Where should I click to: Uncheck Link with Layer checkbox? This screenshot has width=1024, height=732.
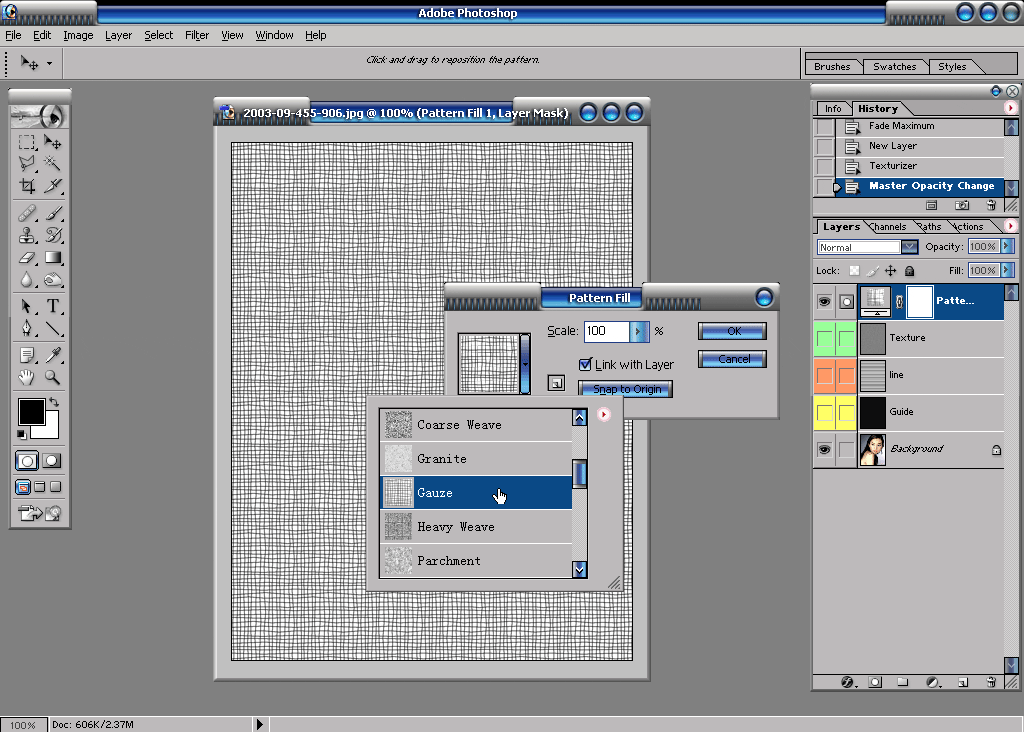click(585, 364)
